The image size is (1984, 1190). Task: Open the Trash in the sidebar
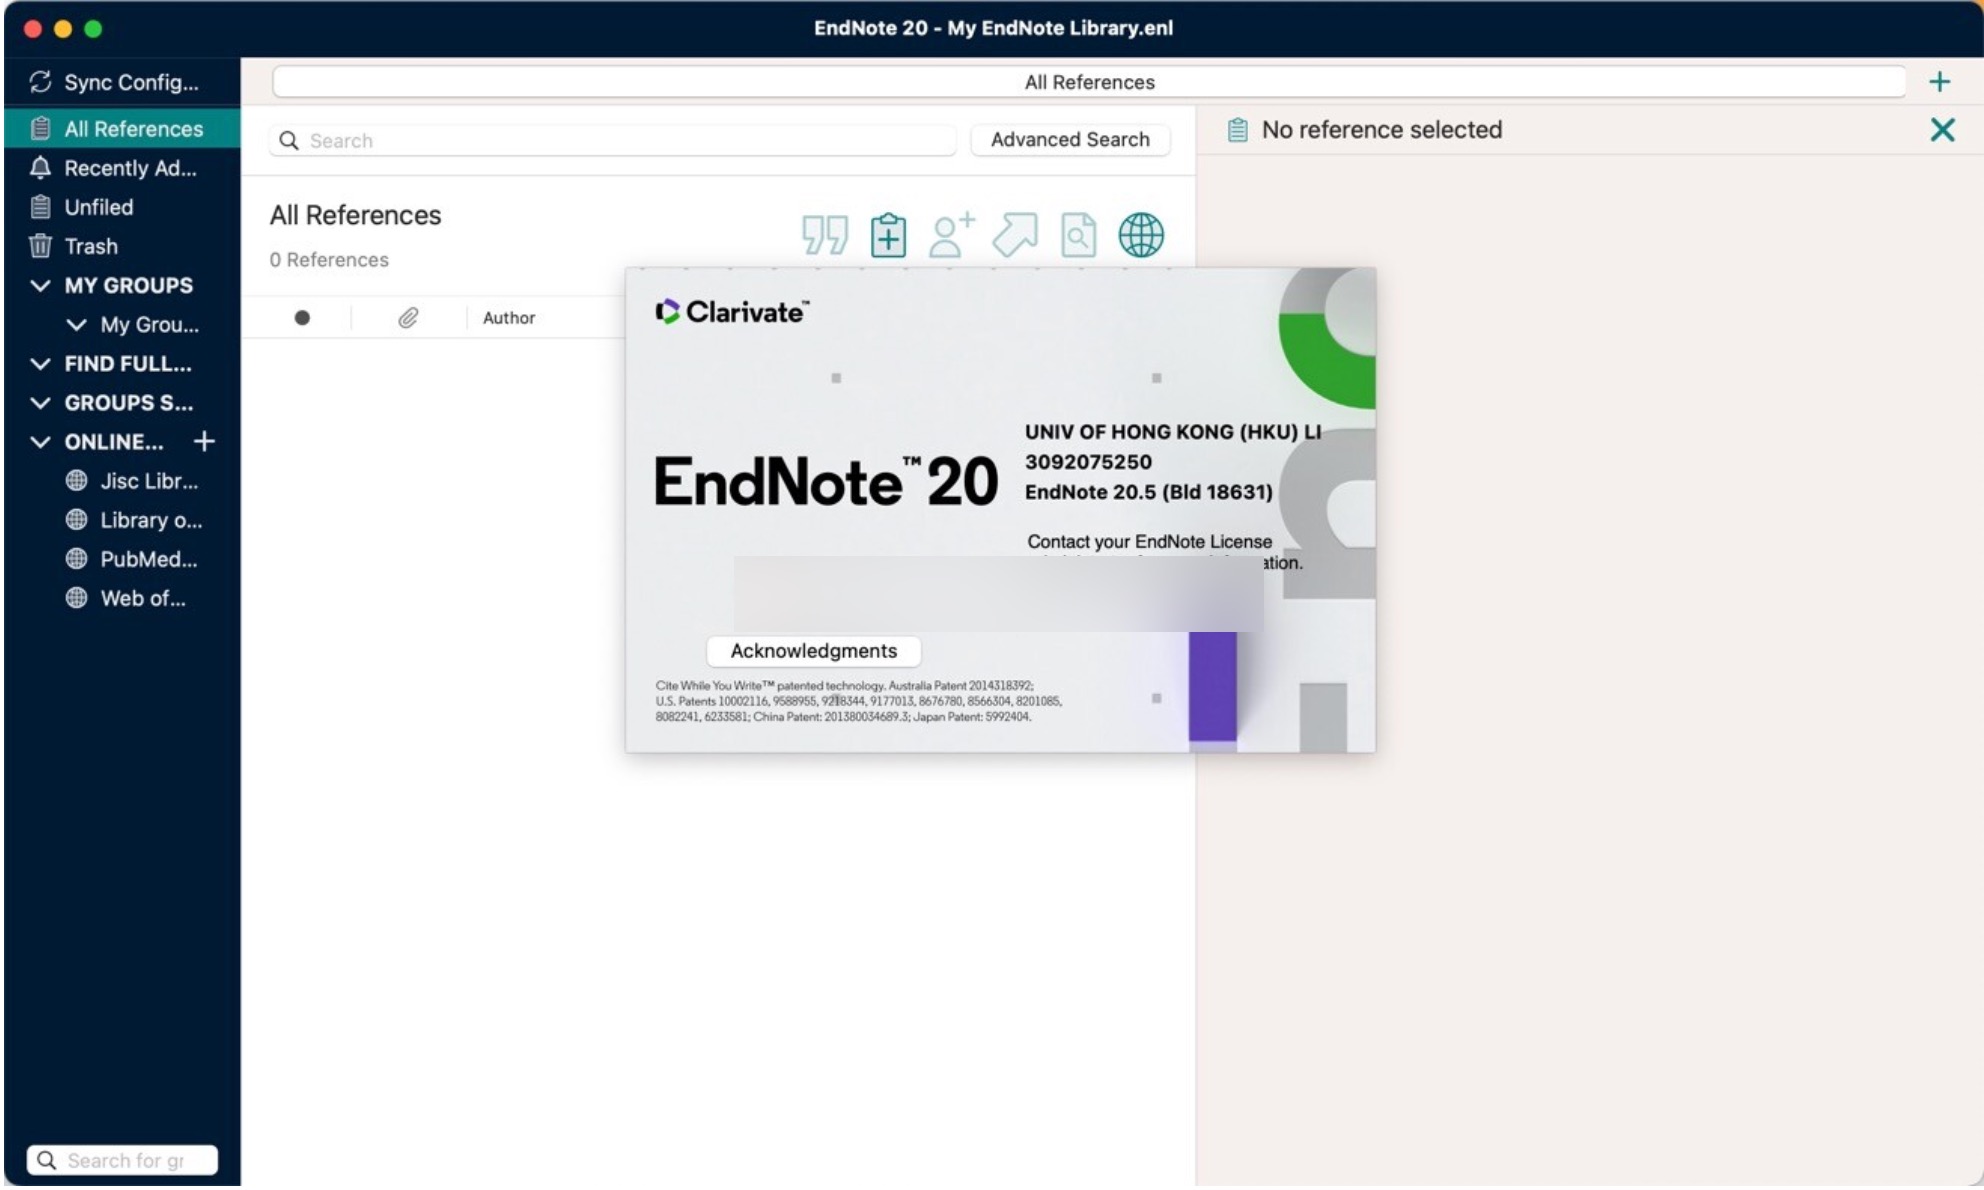pyautogui.click(x=90, y=246)
